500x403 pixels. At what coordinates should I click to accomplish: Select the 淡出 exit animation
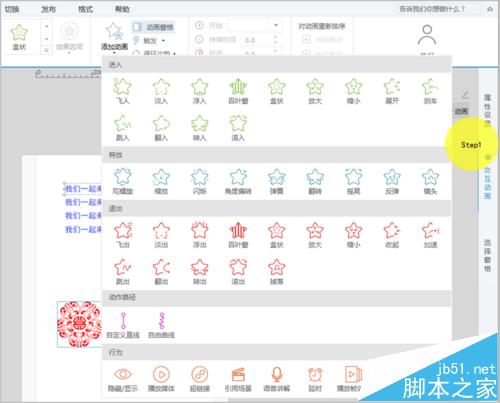click(161, 235)
